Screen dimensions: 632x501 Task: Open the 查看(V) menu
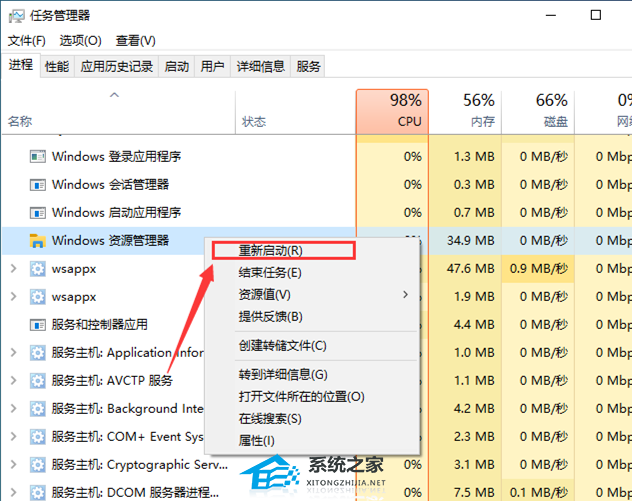135,41
